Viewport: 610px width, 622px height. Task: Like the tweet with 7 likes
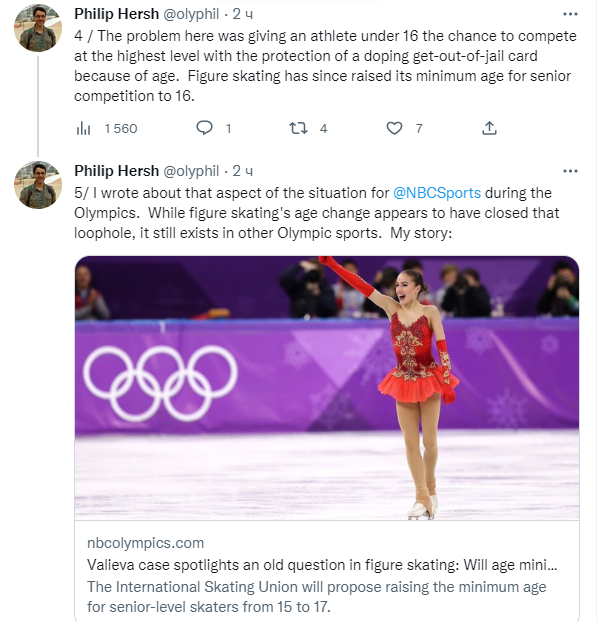(x=394, y=128)
